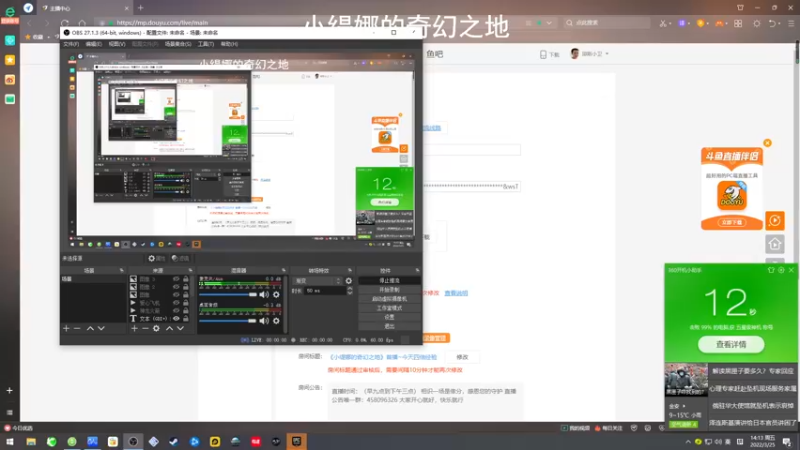Image resolution: width=800 pixels, height=450 pixels.
Task: Click 开始录制 button in OBS
Action: click(389, 290)
